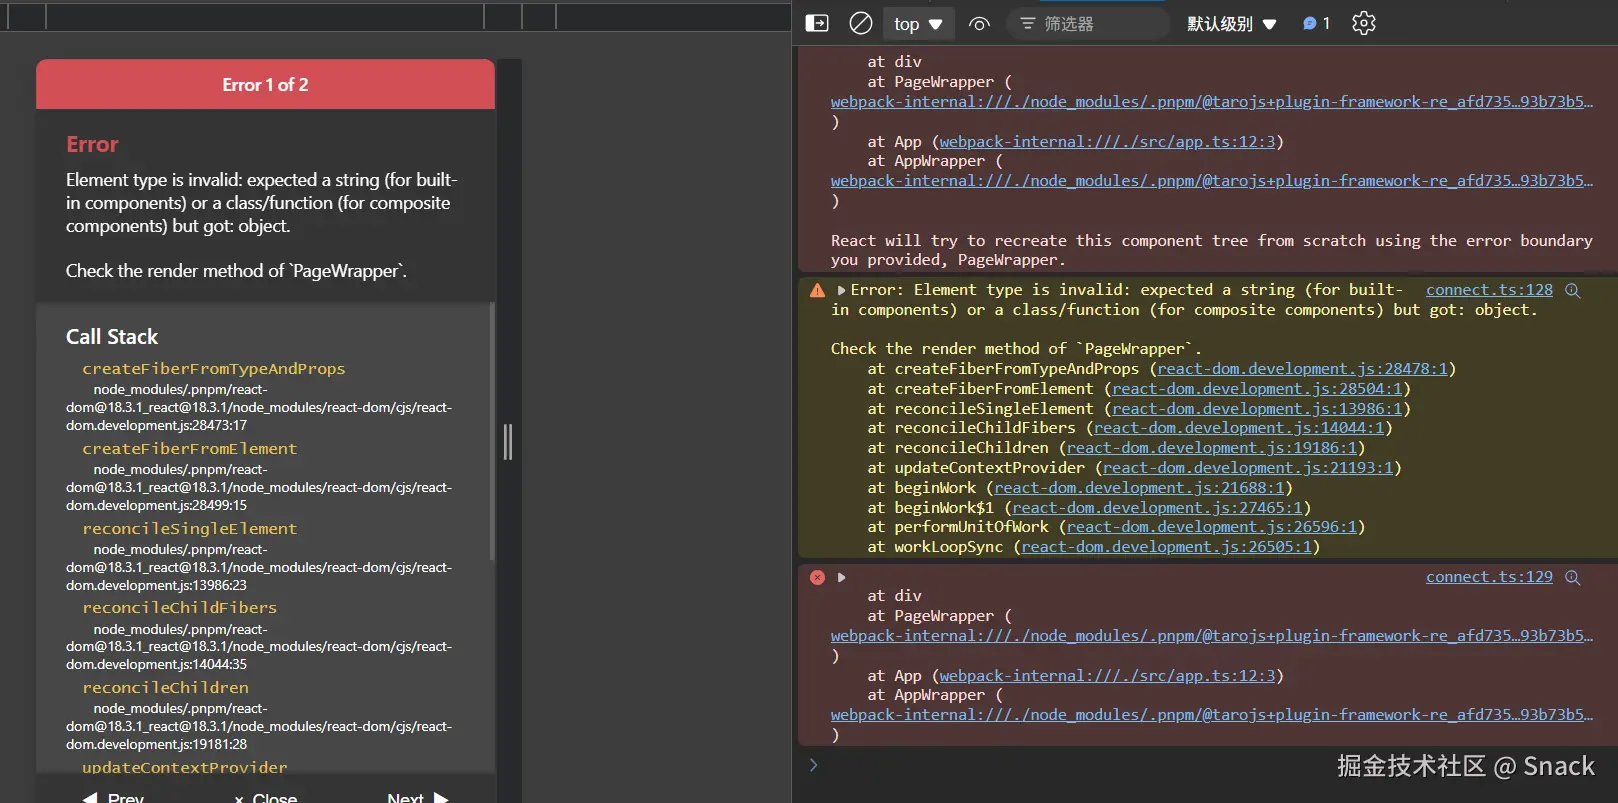Click the red 'Error' heading in overlay
Screen dimensions: 1618x803
[92, 145]
